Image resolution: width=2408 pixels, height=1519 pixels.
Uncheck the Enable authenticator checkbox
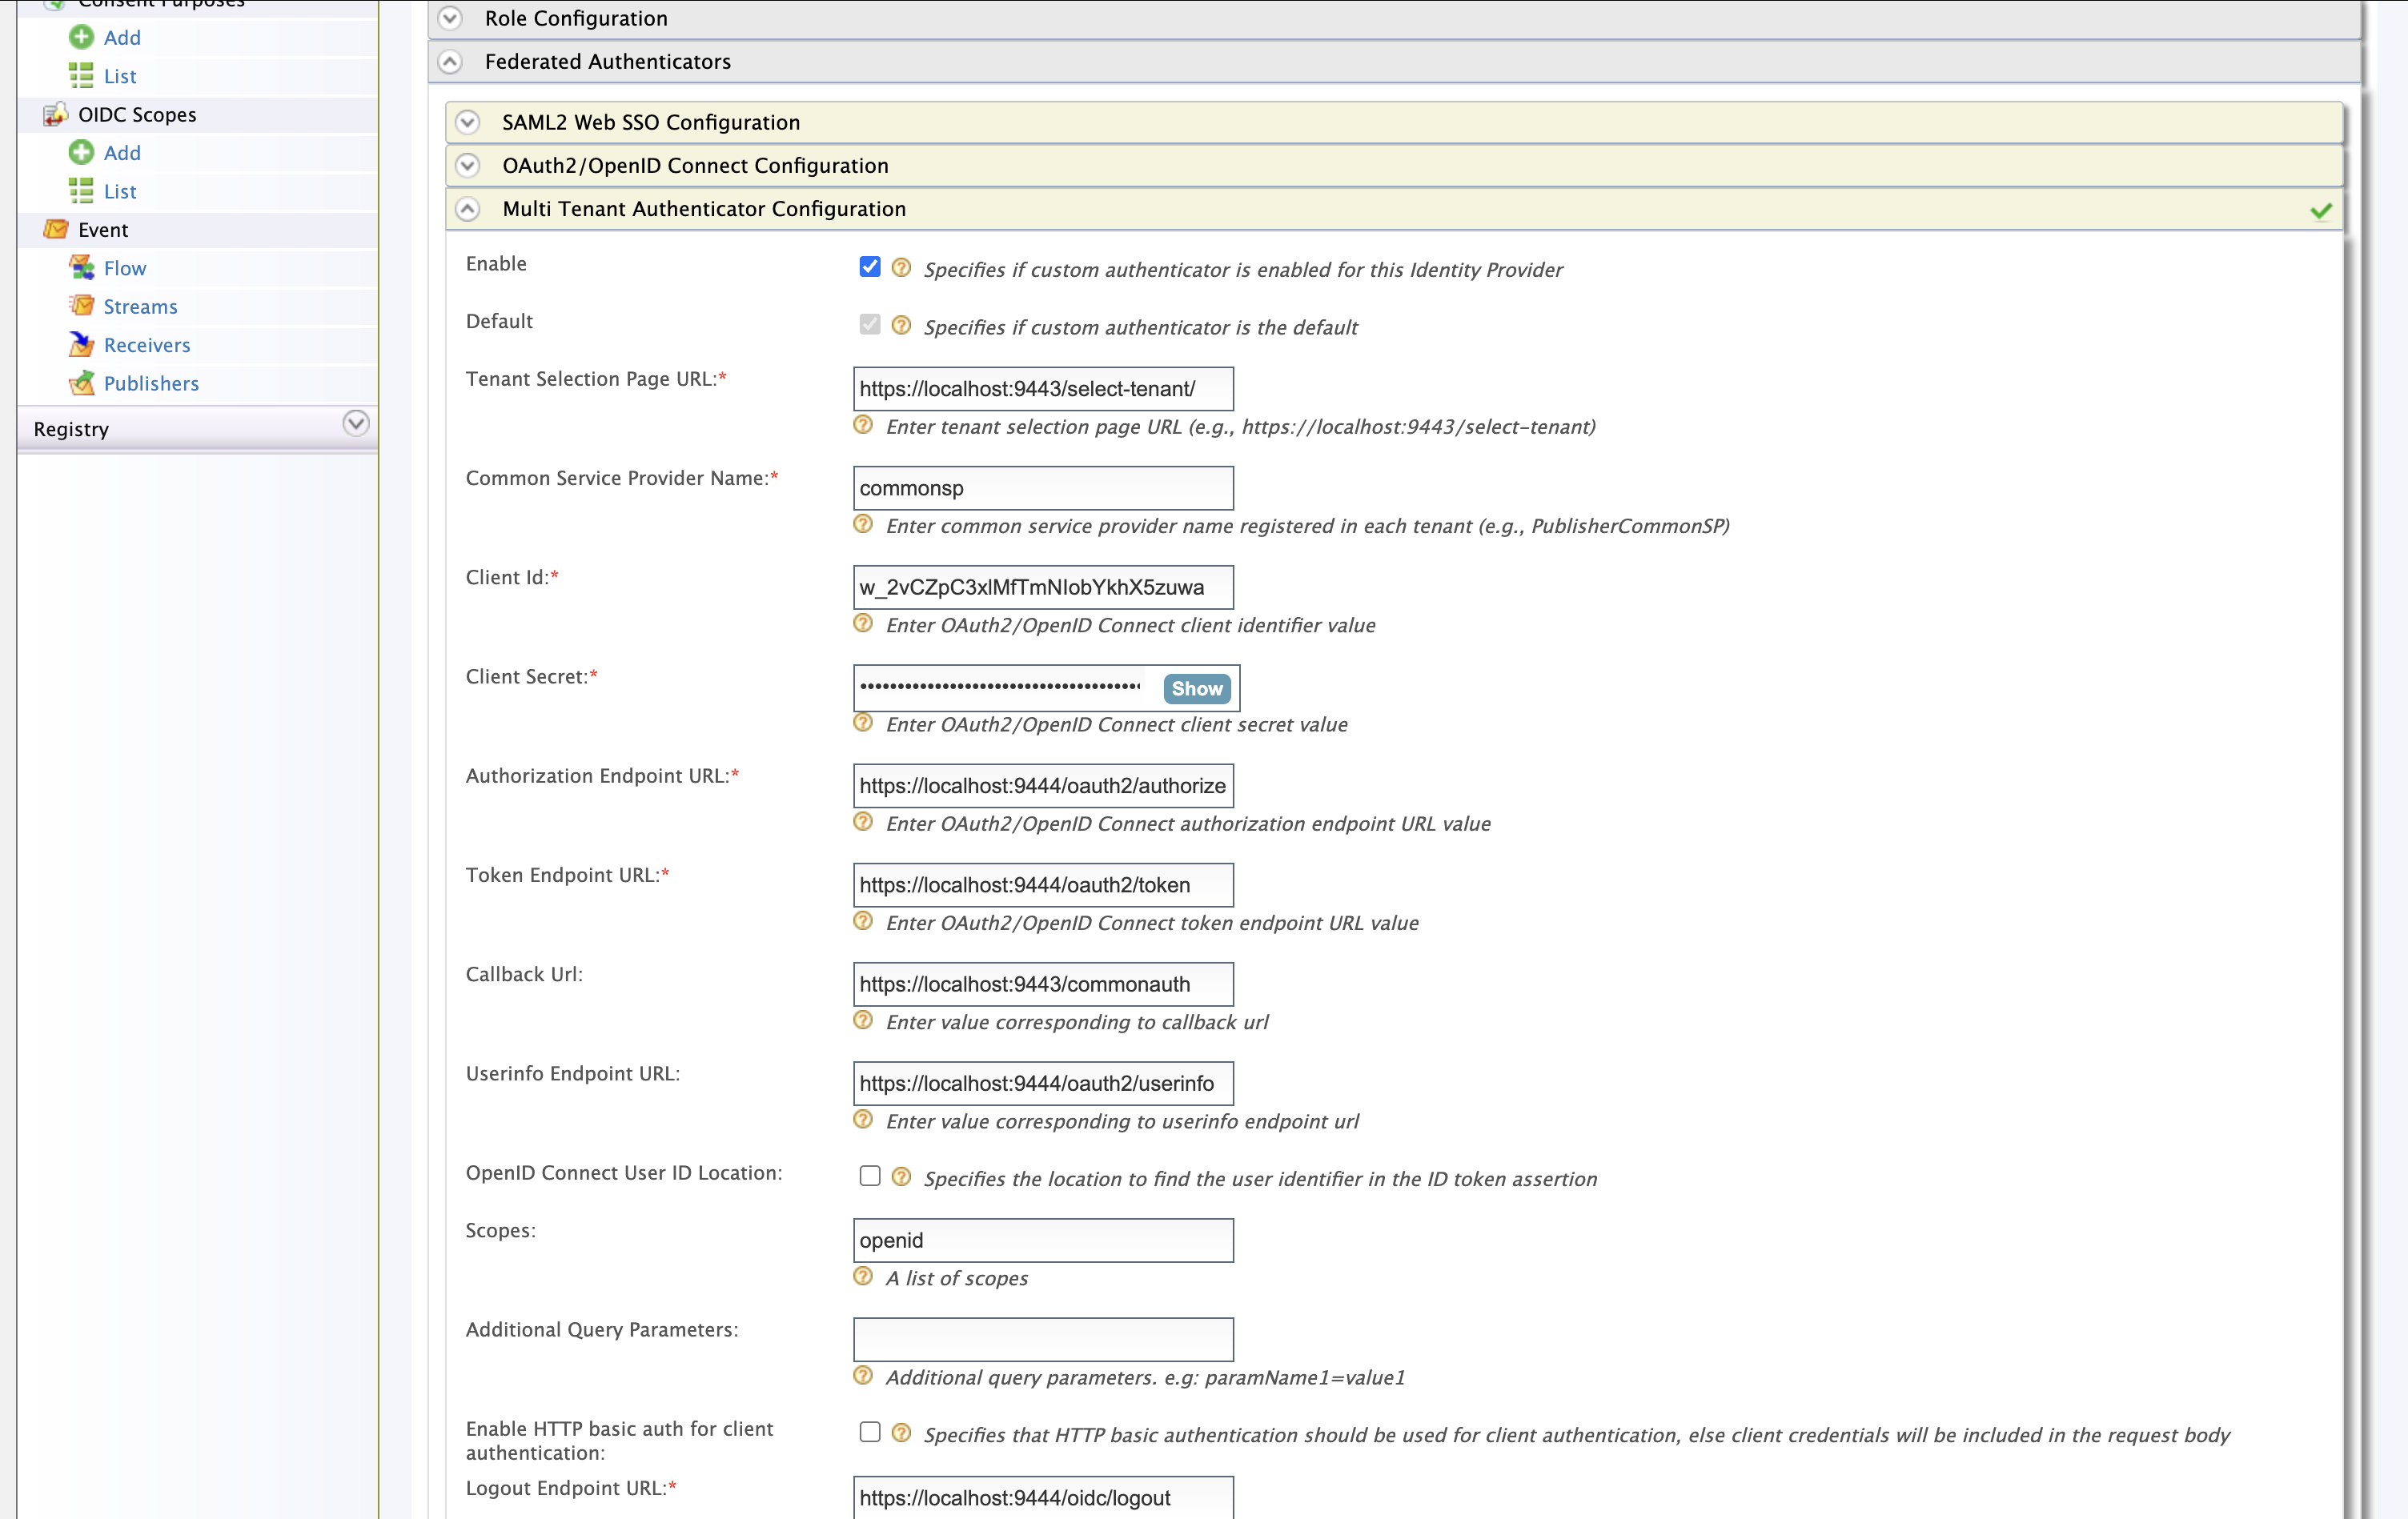click(x=870, y=266)
